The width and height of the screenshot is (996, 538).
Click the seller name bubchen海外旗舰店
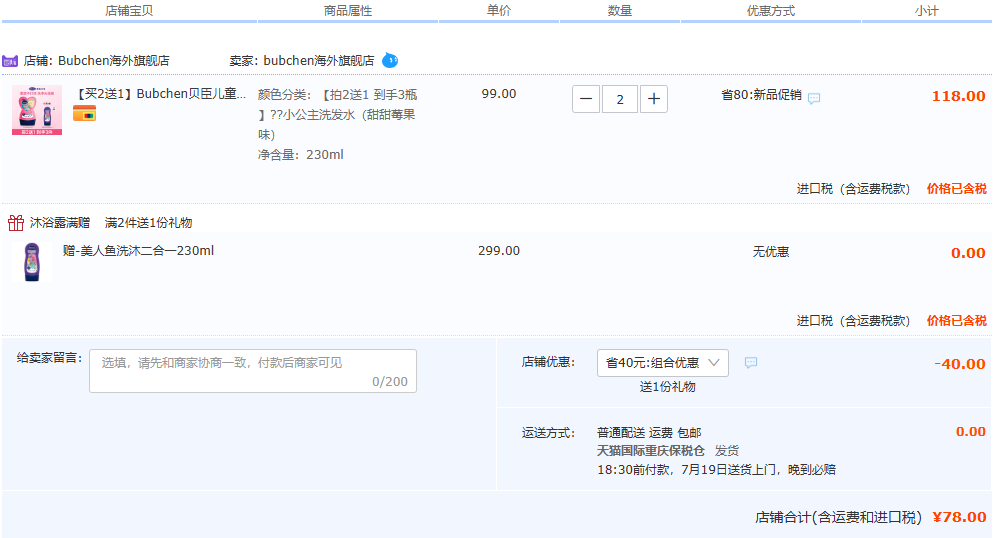coord(319,60)
